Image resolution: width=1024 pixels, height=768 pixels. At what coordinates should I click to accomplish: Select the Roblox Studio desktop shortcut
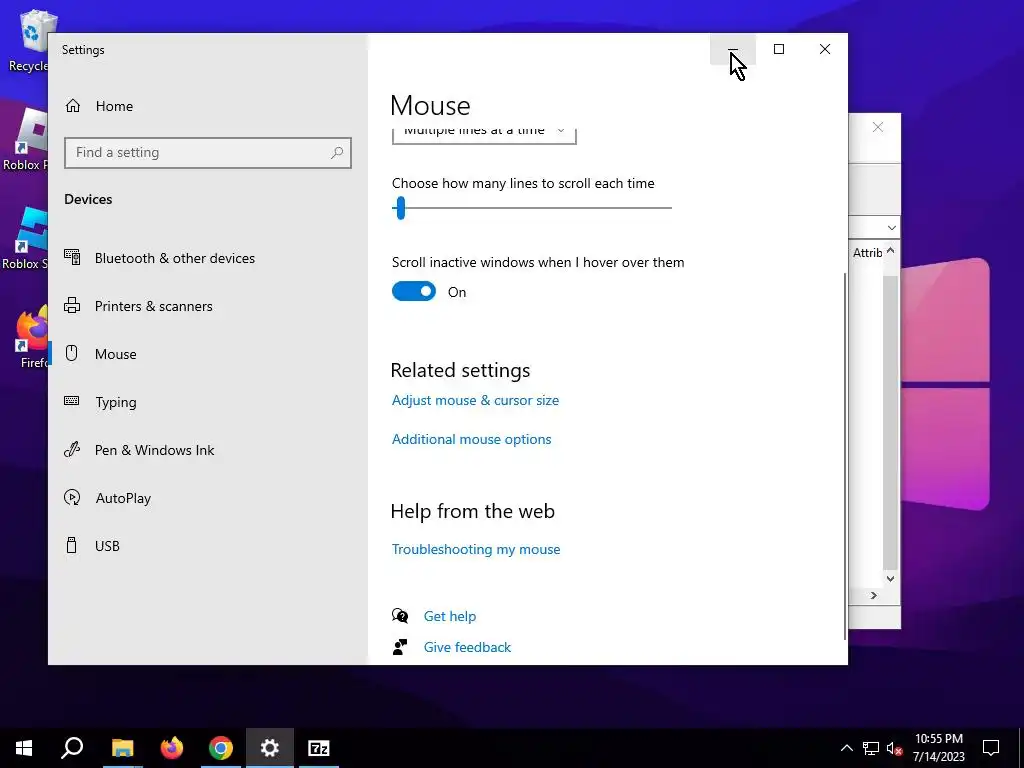25,238
